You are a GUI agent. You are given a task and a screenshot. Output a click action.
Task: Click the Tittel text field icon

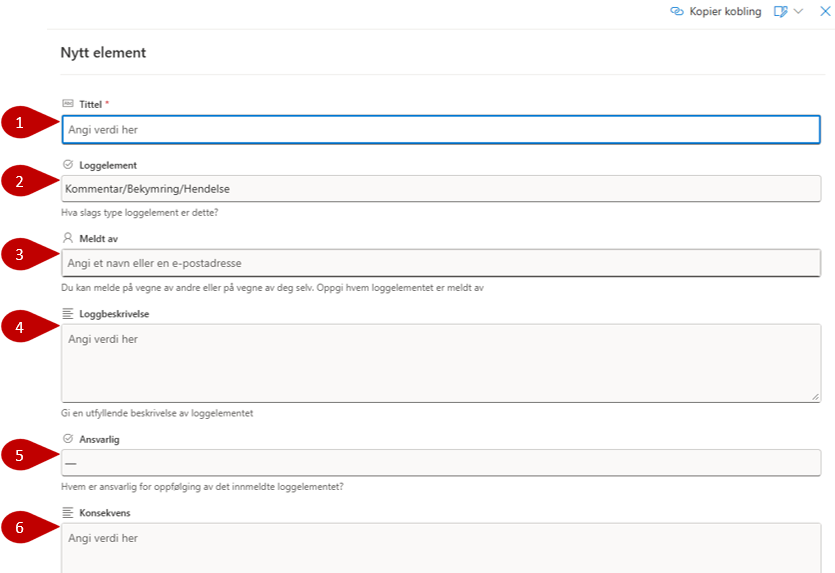[x=68, y=103]
